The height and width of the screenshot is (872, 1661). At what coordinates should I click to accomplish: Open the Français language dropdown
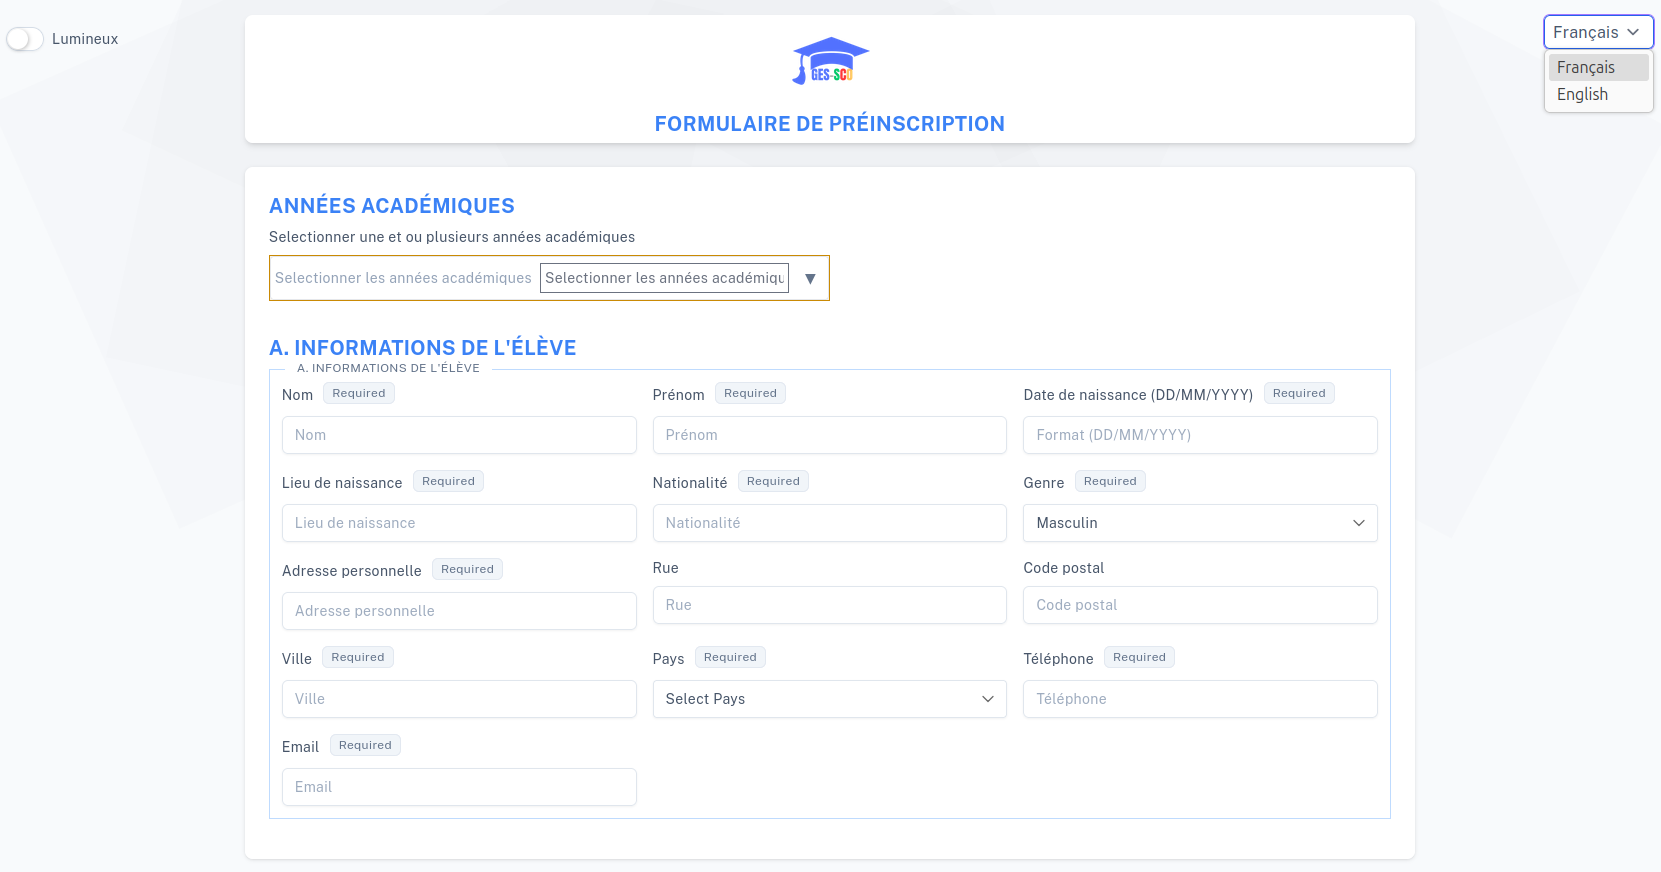tap(1597, 32)
